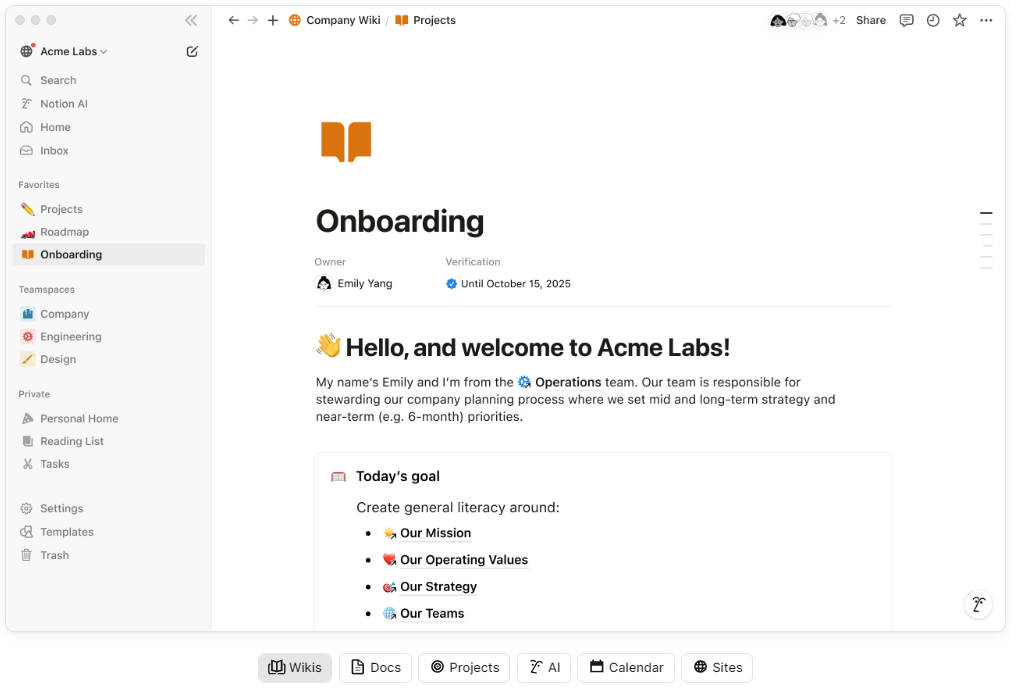1011x695 pixels.
Task: Open the Operations team page link
Action: click(x=560, y=382)
